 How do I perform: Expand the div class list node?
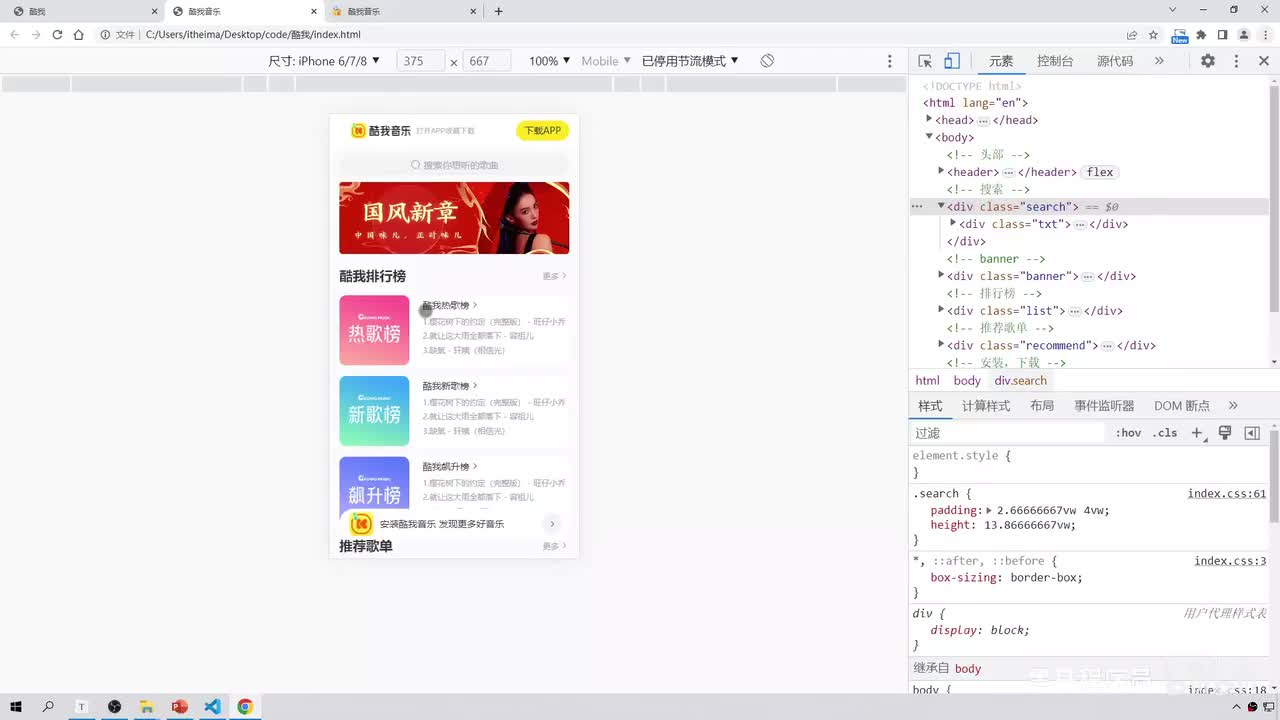pyautogui.click(x=941, y=310)
